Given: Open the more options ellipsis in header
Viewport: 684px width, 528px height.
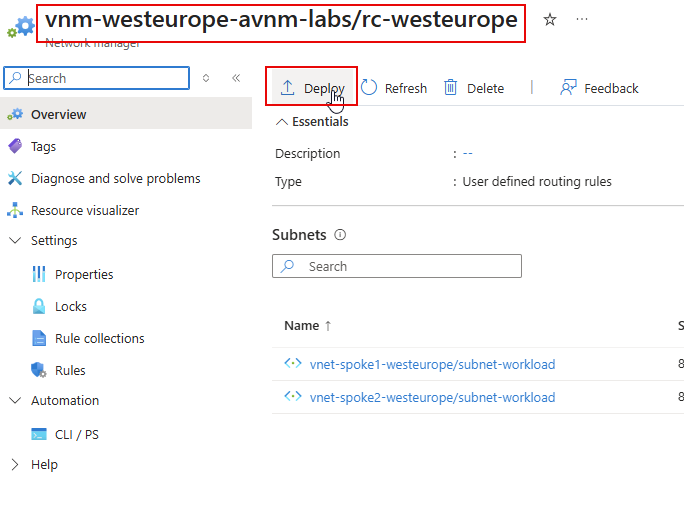Looking at the screenshot, I should (581, 19).
